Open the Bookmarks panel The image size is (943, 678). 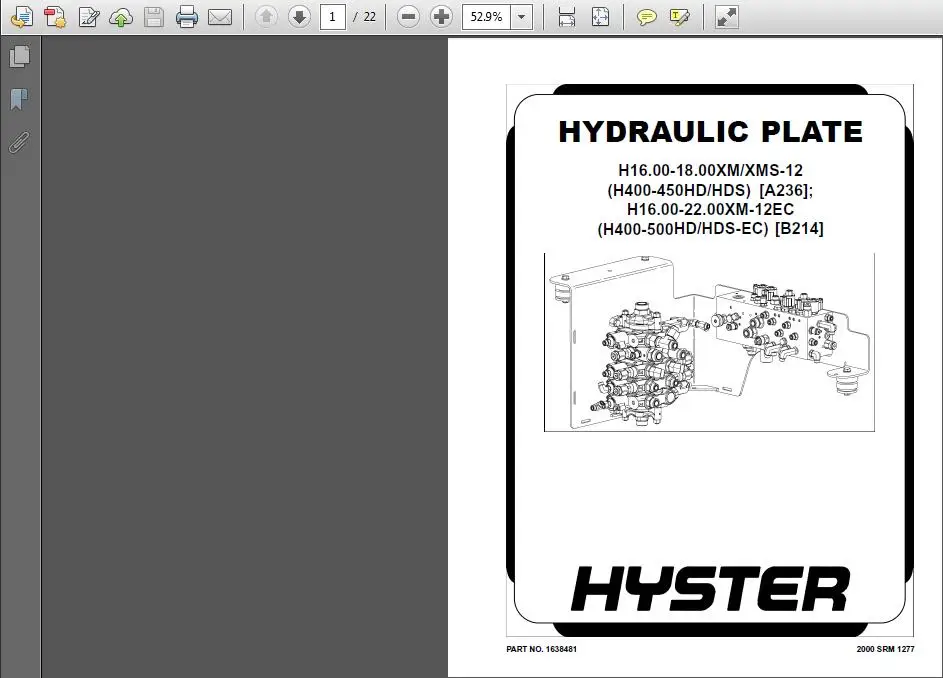click(x=19, y=99)
